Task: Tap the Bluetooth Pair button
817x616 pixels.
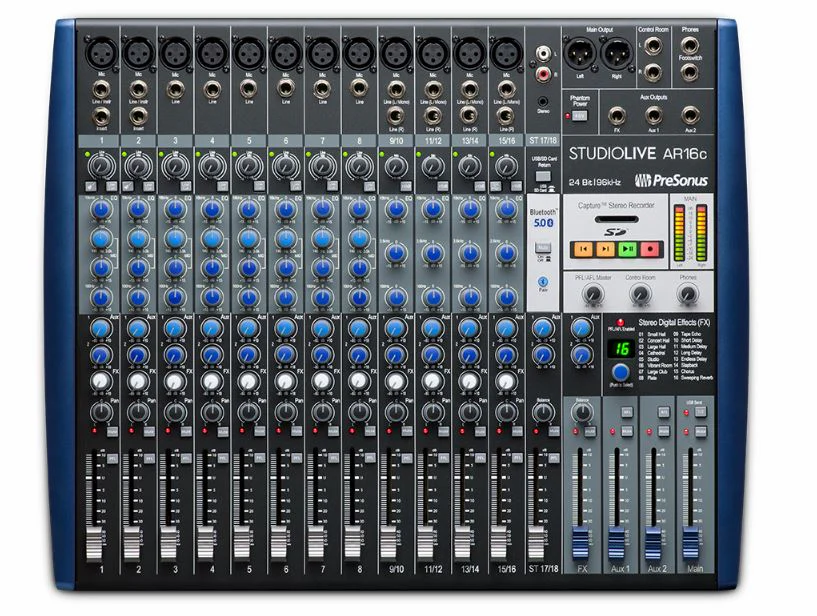Action: point(542,281)
